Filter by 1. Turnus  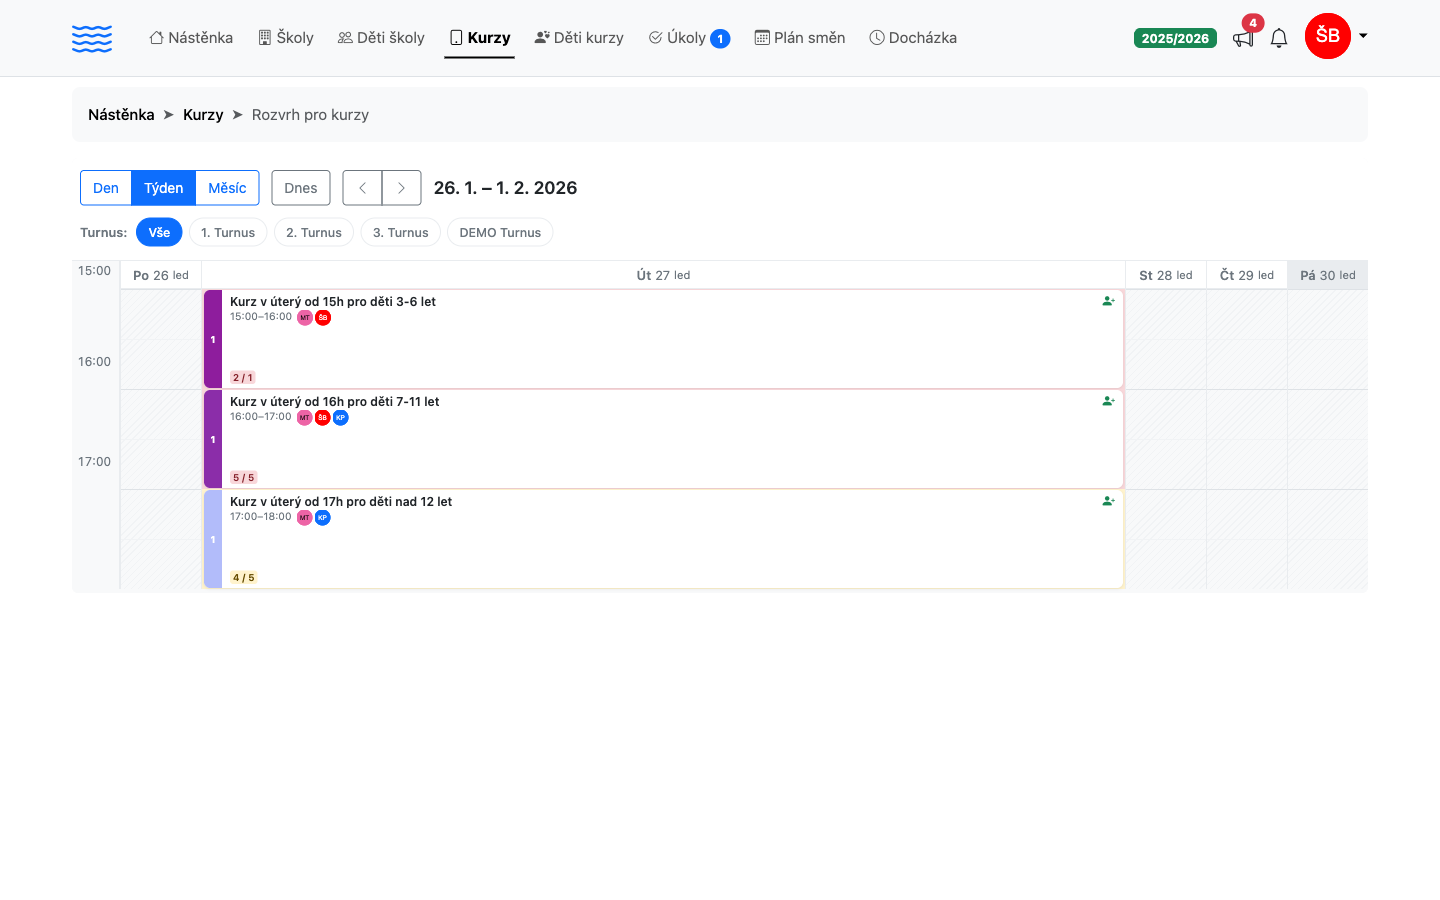point(228,232)
